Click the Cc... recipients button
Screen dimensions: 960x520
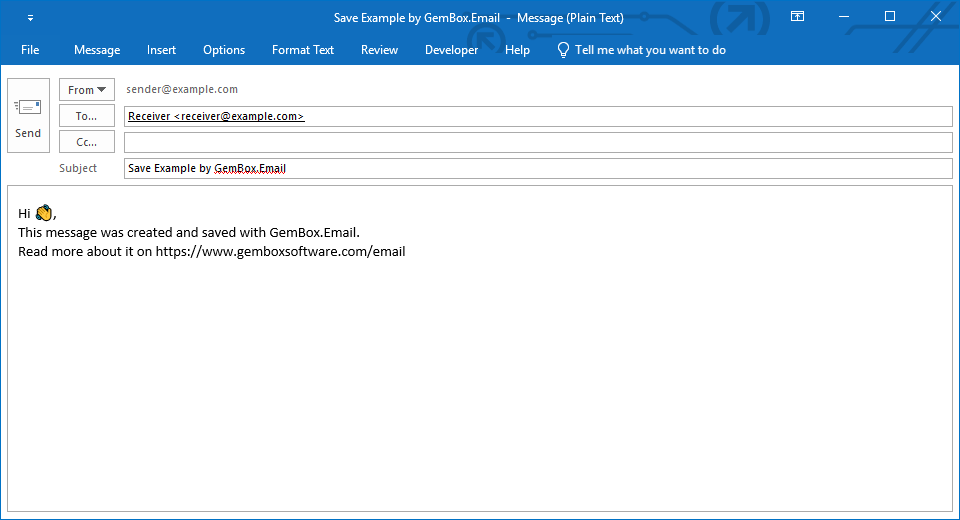coord(87,142)
